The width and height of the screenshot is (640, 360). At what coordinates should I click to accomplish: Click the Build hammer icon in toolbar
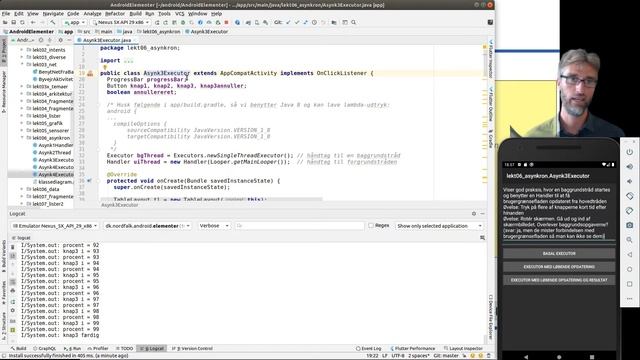[x=53, y=22]
